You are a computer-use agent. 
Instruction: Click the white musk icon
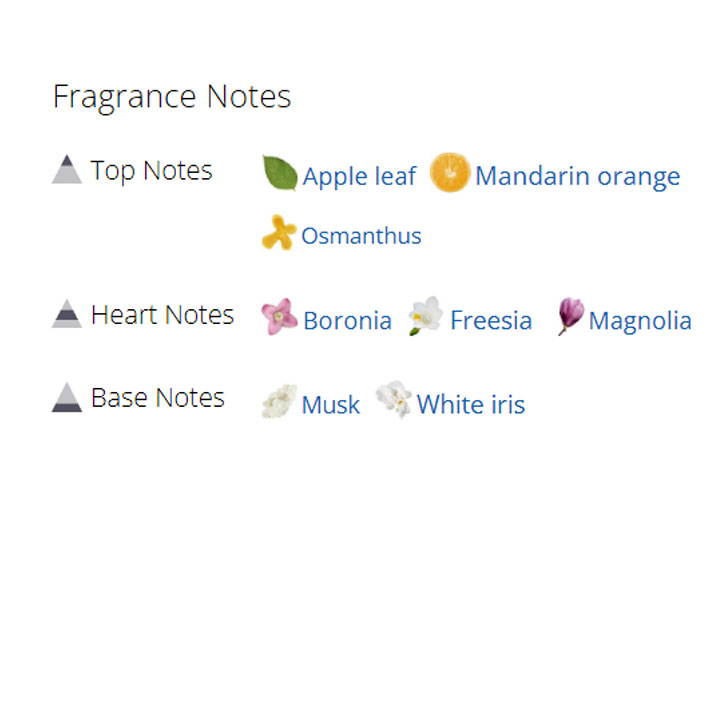click(x=279, y=401)
